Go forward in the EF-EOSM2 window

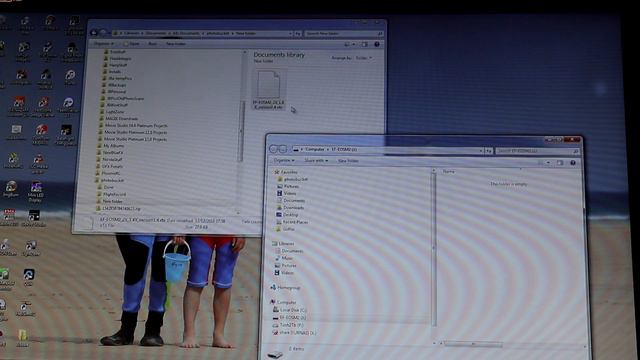click(x=282, y=149)
